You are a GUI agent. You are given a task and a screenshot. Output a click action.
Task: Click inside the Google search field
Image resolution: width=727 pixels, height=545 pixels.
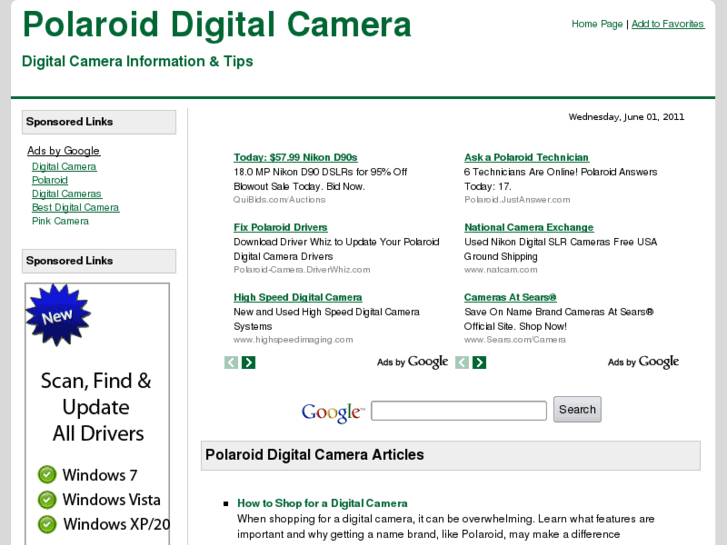tap(459, 410)
